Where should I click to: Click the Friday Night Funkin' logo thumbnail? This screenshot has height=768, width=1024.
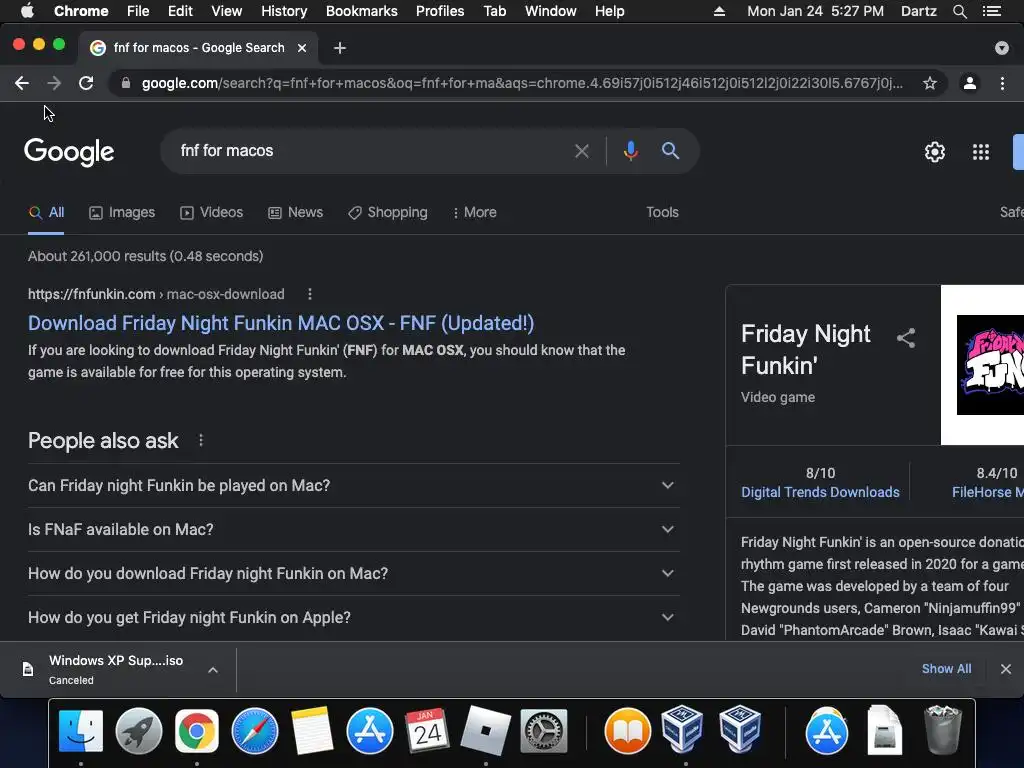pos(990,364)
